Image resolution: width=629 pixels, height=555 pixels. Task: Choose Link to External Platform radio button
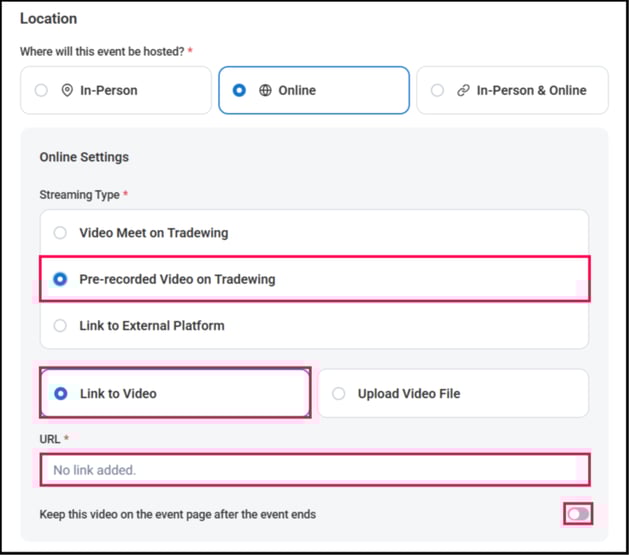click(x=60, y=325)
